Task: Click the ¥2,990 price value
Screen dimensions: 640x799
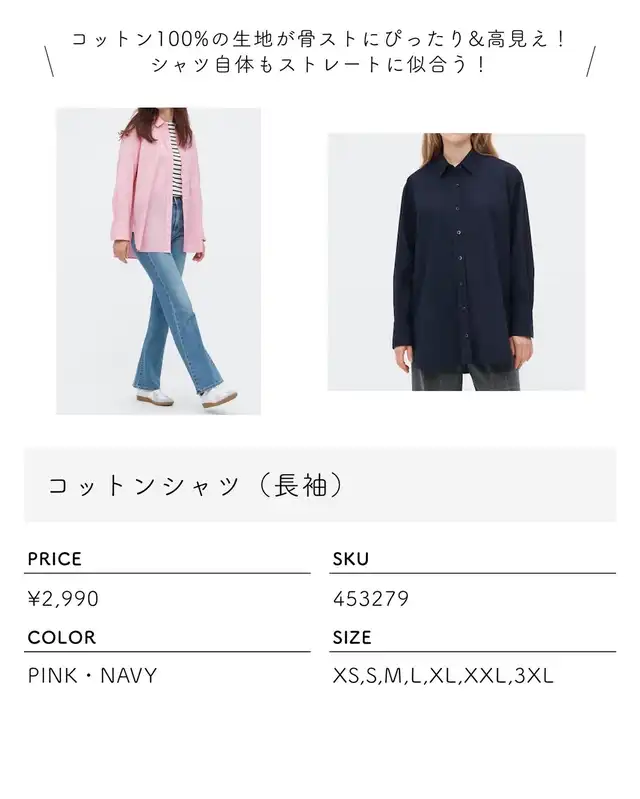Action: click(x=63, y=599)
